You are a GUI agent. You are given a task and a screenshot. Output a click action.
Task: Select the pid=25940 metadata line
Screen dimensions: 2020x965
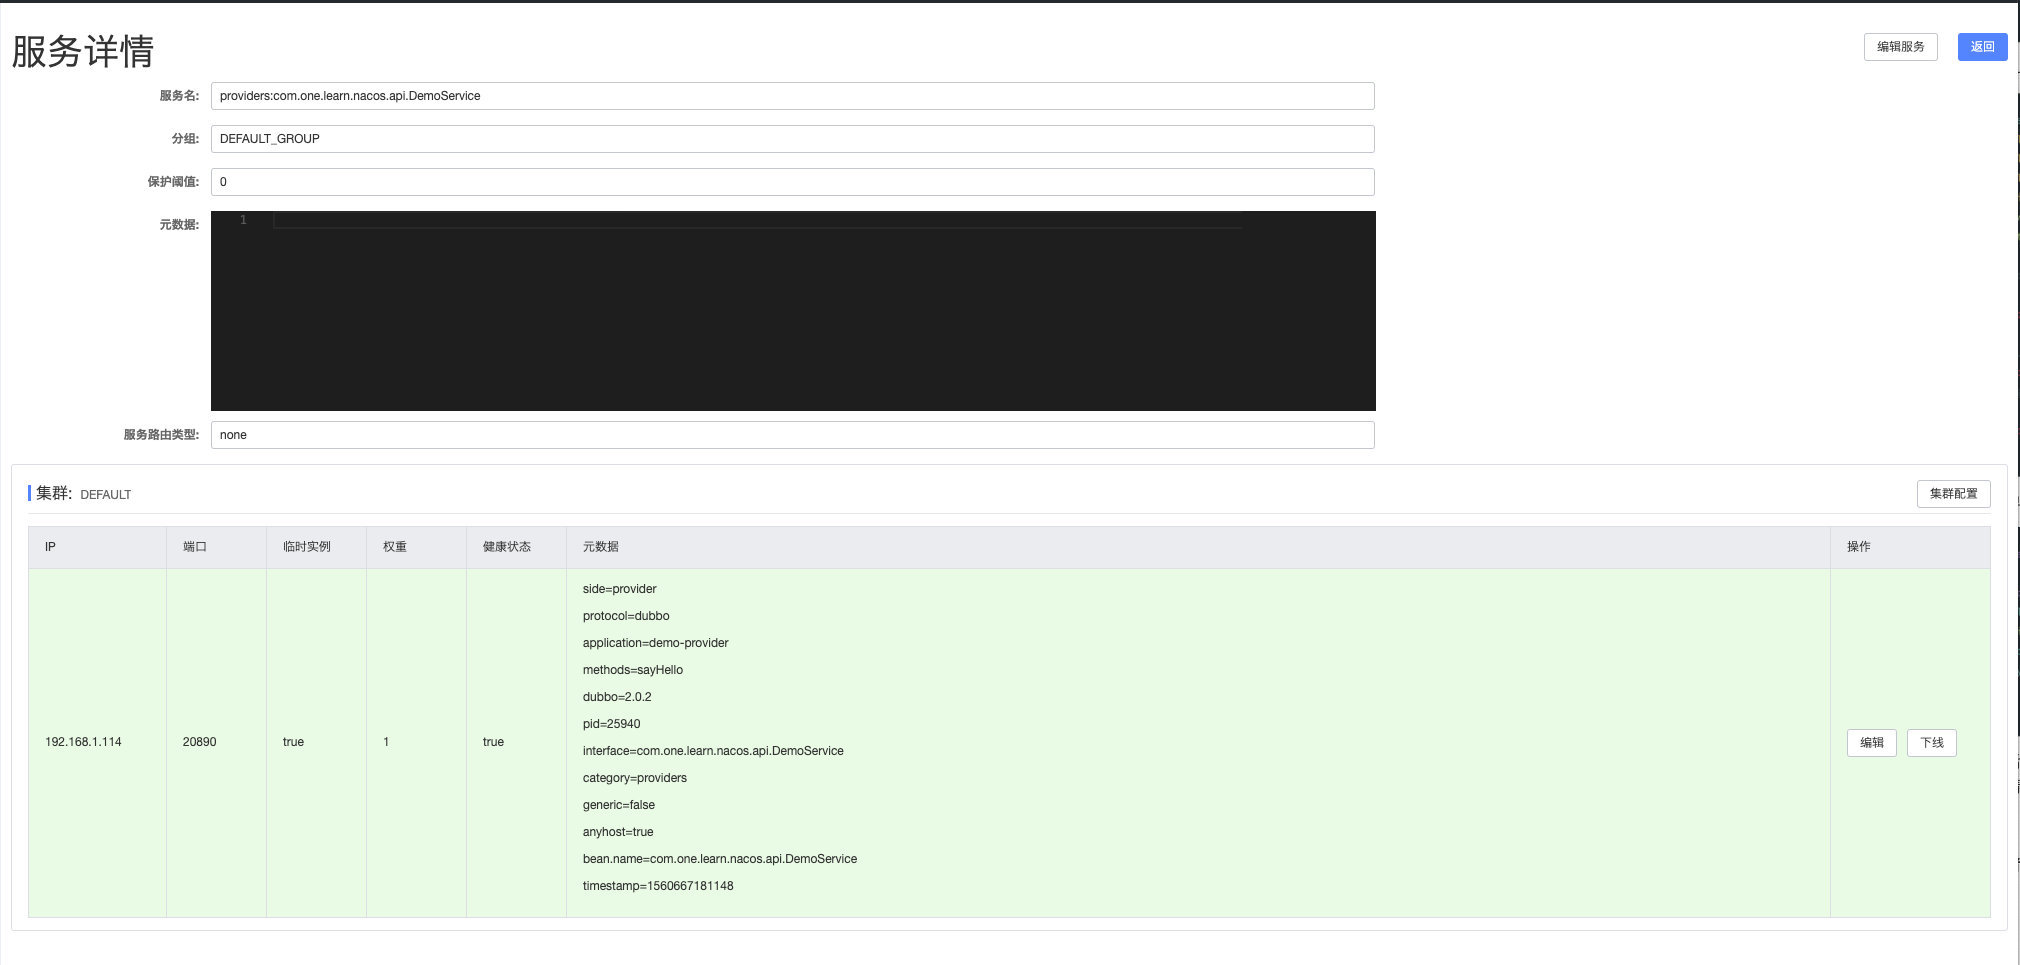611,724
